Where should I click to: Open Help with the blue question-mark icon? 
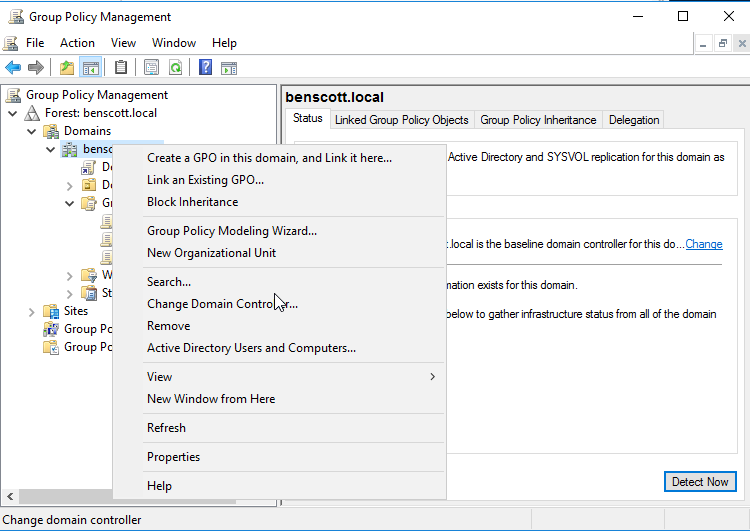pos(205,67)
